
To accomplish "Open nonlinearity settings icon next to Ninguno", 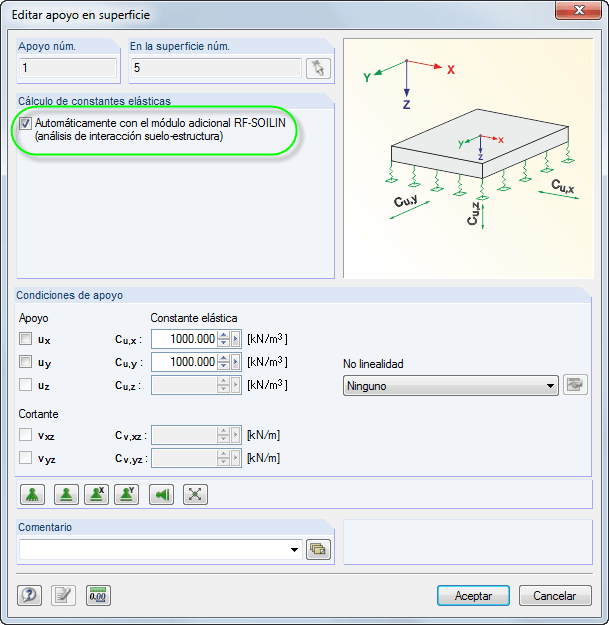I will 575,385.
